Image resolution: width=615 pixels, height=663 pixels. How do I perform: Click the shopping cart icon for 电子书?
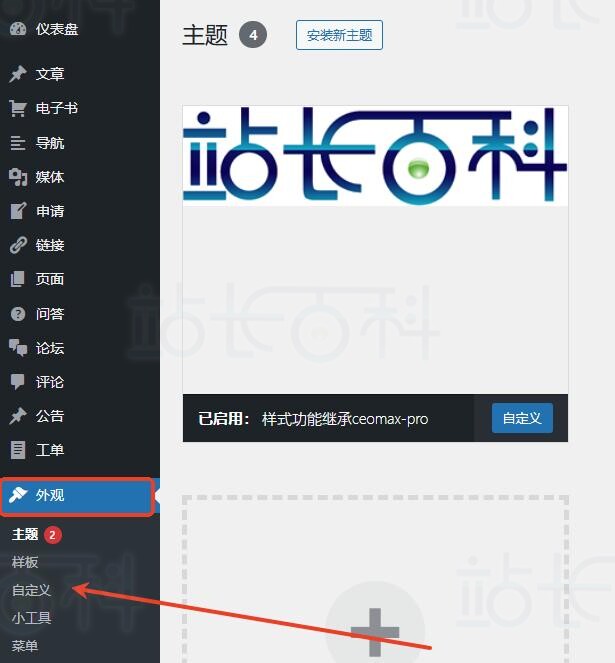(18, 108)
